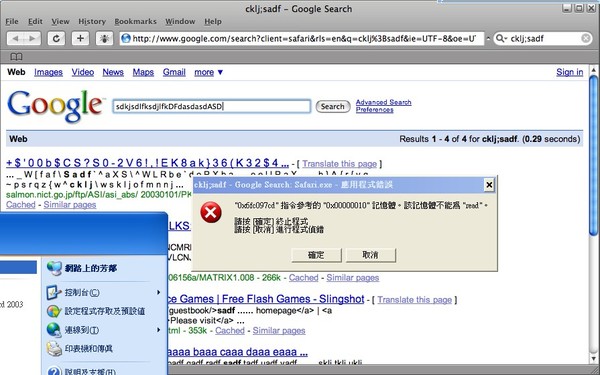Open the File menu
The image size is (600, 375).
tap(12, 21)
